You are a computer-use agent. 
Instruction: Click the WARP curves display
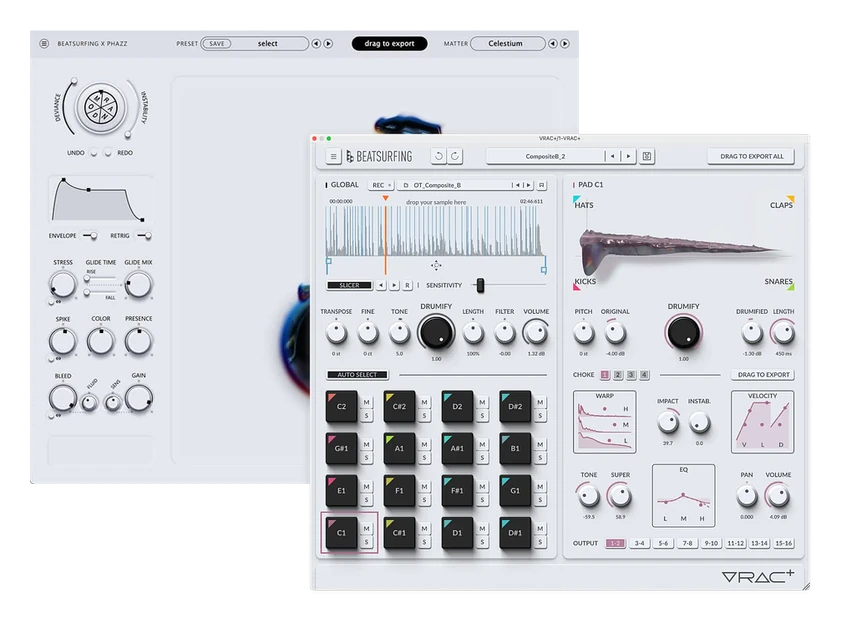[605, 422]
